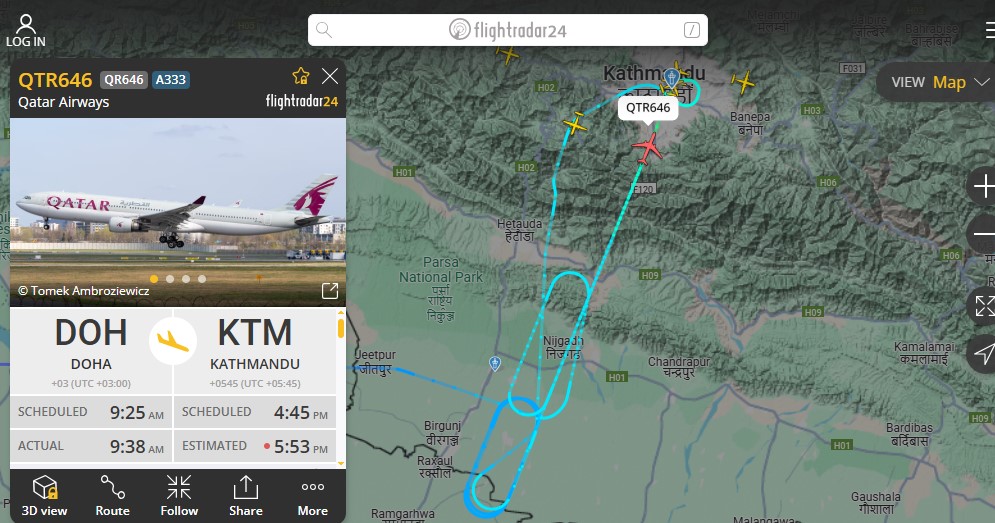Click the LOG IN user icon

(26, 31)
